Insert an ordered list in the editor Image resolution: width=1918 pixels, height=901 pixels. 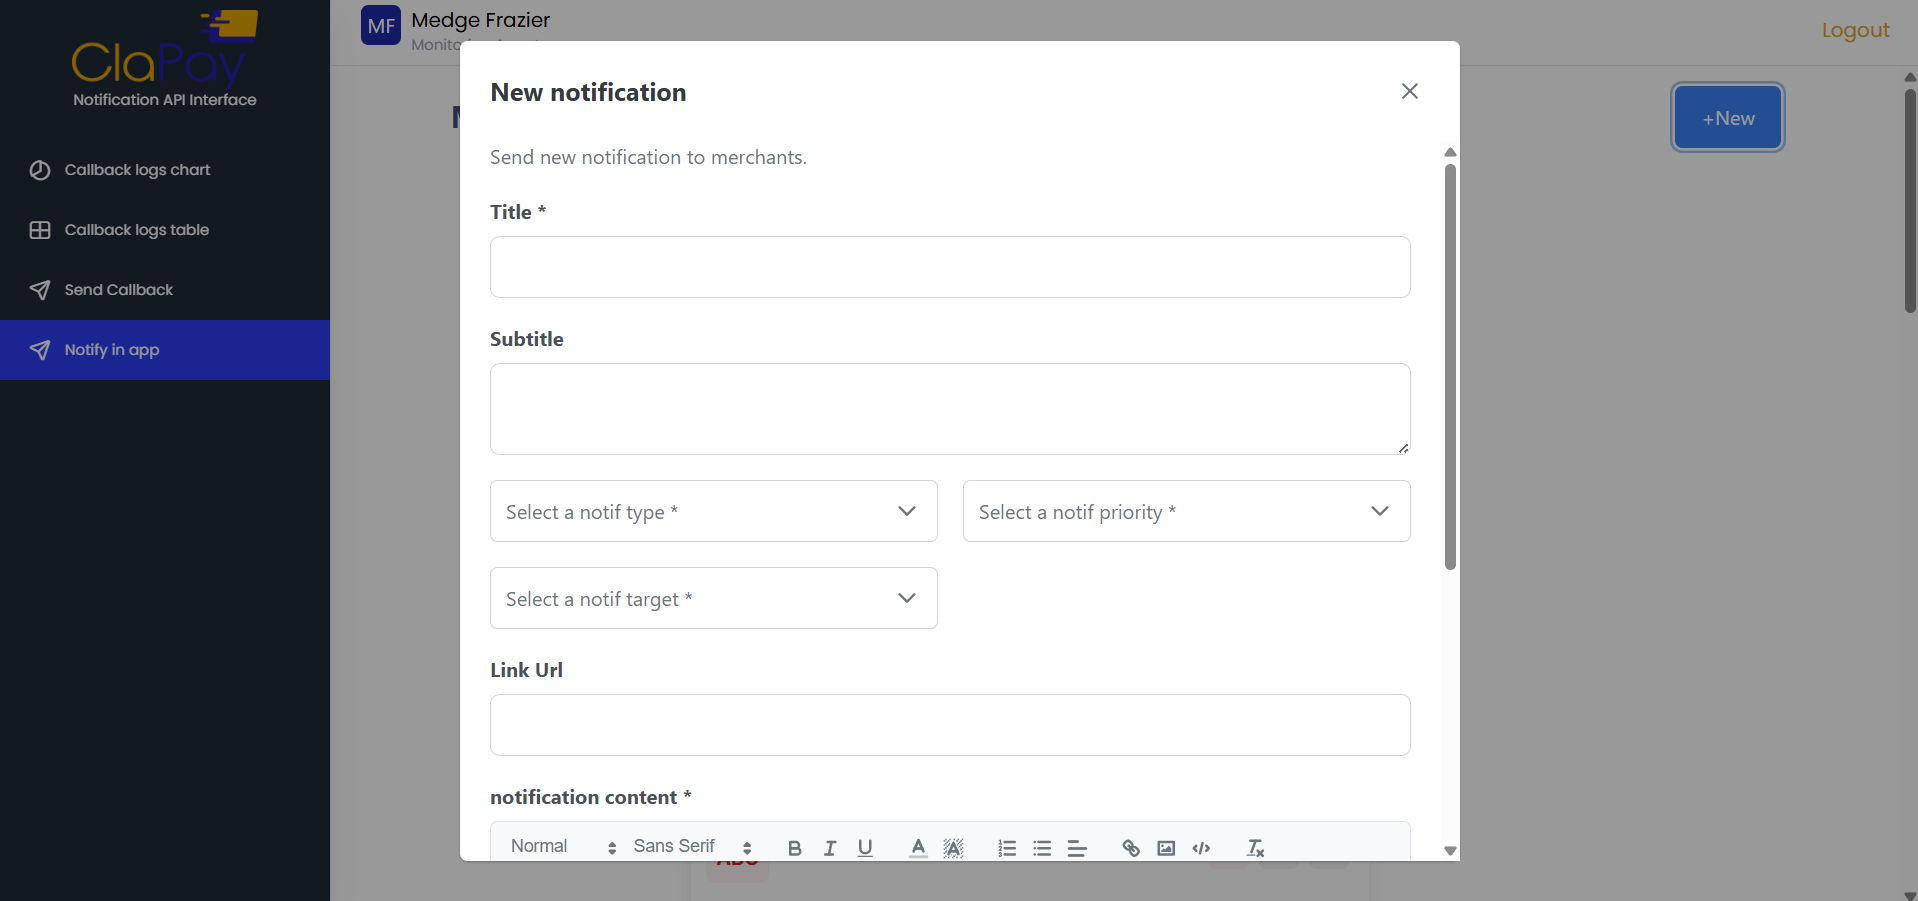click(x=1007, y=847)
